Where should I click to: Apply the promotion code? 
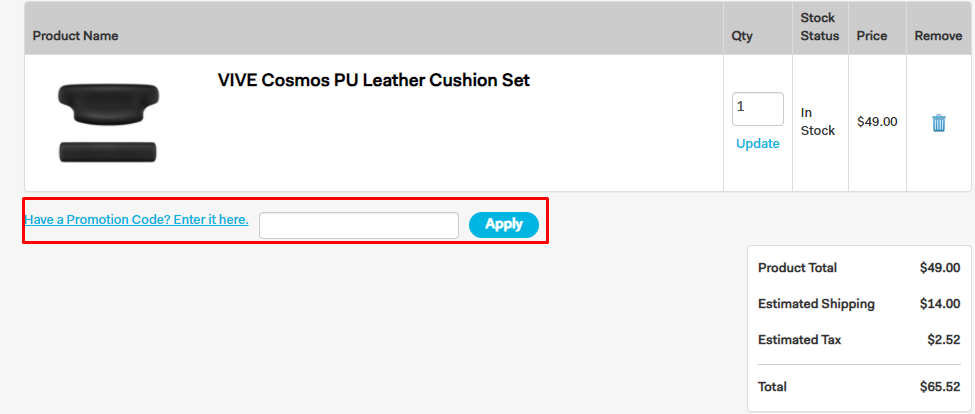[x=504, y=224]
